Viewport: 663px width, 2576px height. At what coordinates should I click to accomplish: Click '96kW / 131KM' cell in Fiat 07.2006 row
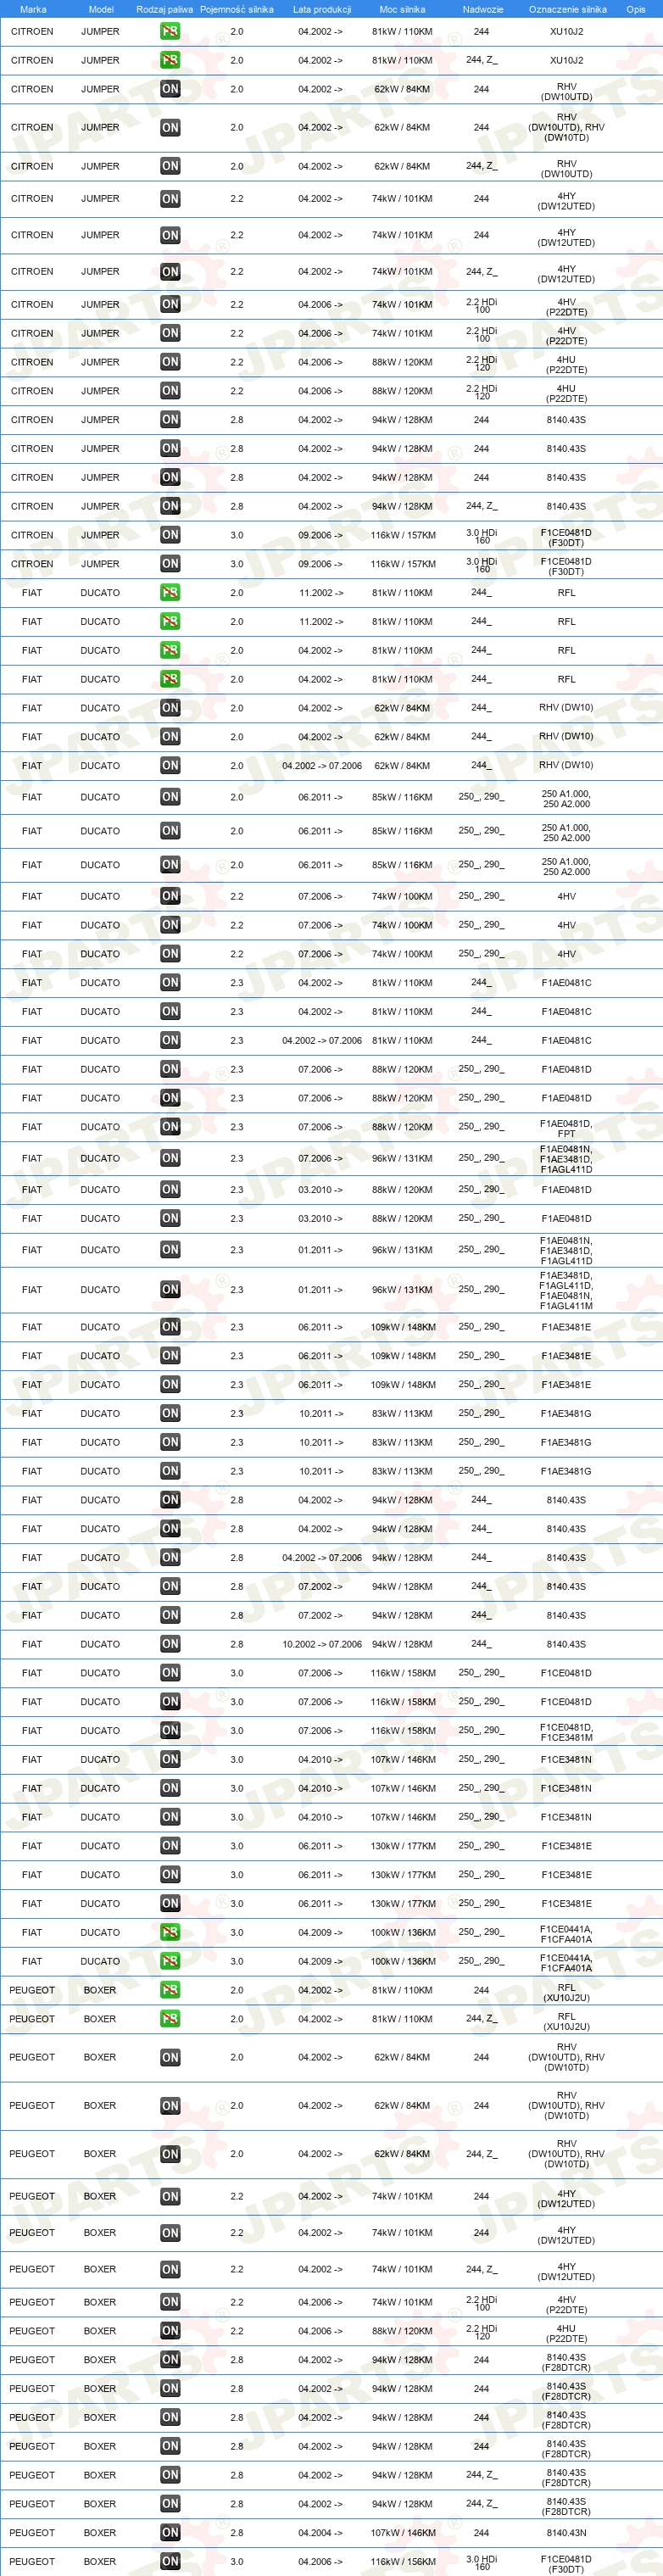point(403,1158)
